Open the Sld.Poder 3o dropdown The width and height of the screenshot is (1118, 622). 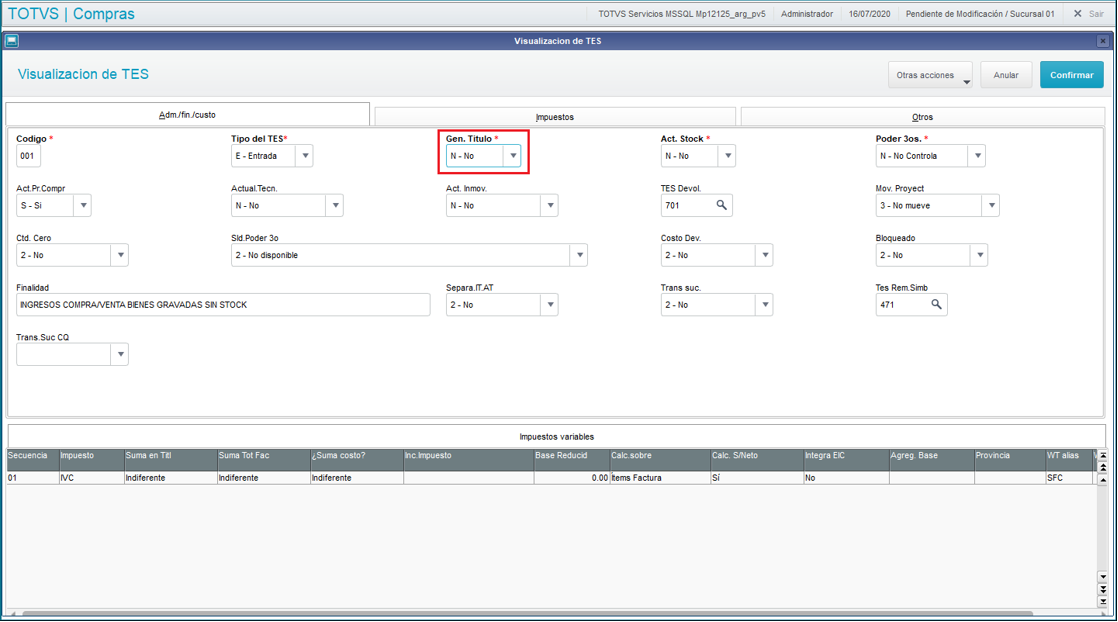580,255
